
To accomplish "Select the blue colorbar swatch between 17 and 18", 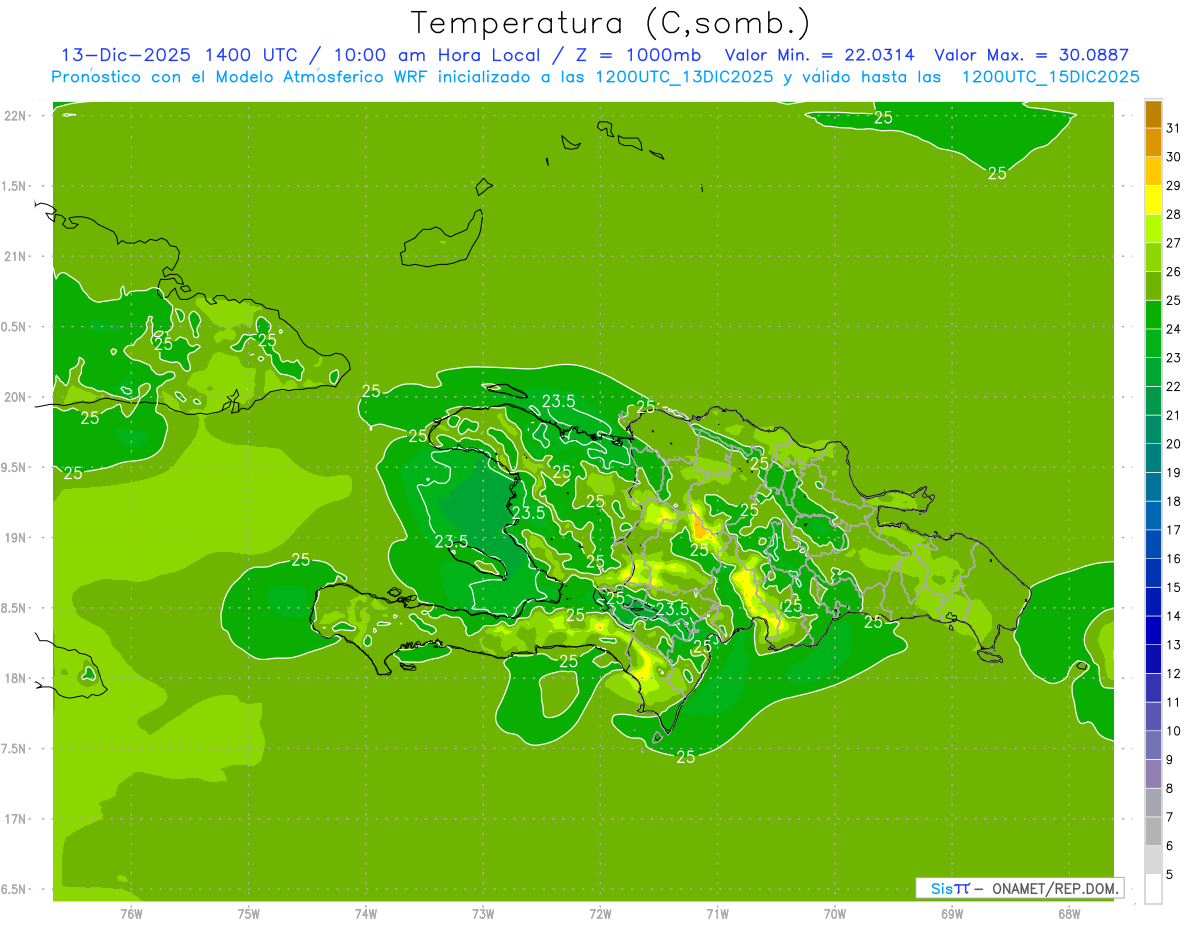I will coord(1153,515).
